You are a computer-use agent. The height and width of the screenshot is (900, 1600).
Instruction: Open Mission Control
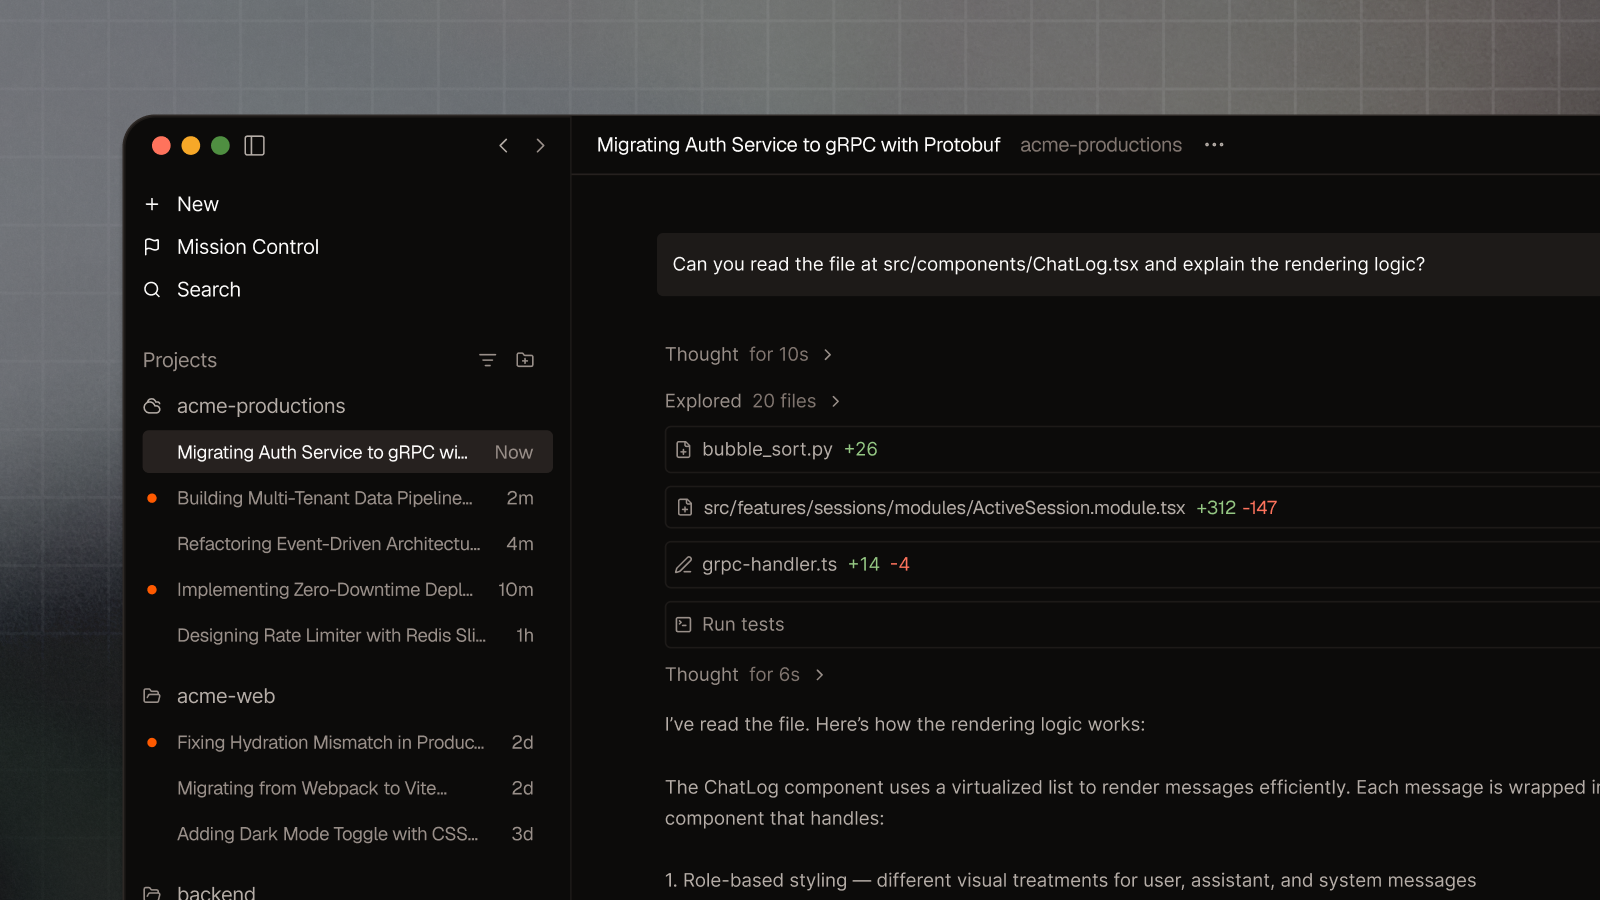(248, 247)
